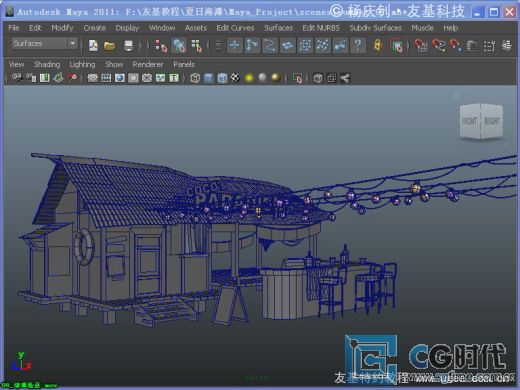Toggle the curves selection mask

point(270,45)
